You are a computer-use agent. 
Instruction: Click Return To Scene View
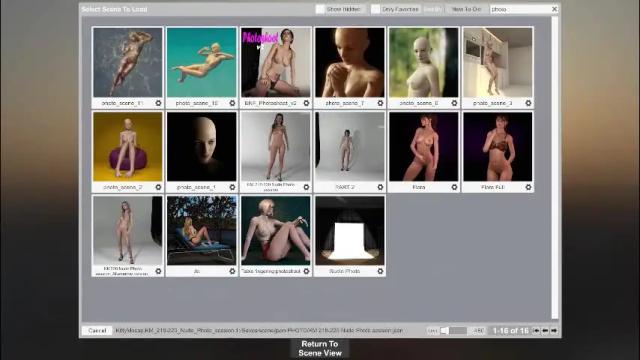(x=320, y=349)
